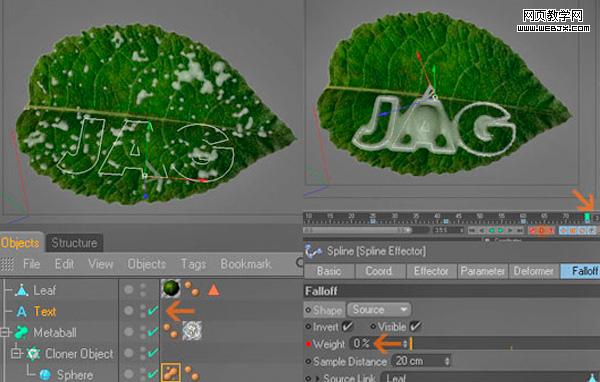This screenshot has height=382, width=600.
Task: Select the highlighted Metaball tag on Sphere
Action: [171, 373]
